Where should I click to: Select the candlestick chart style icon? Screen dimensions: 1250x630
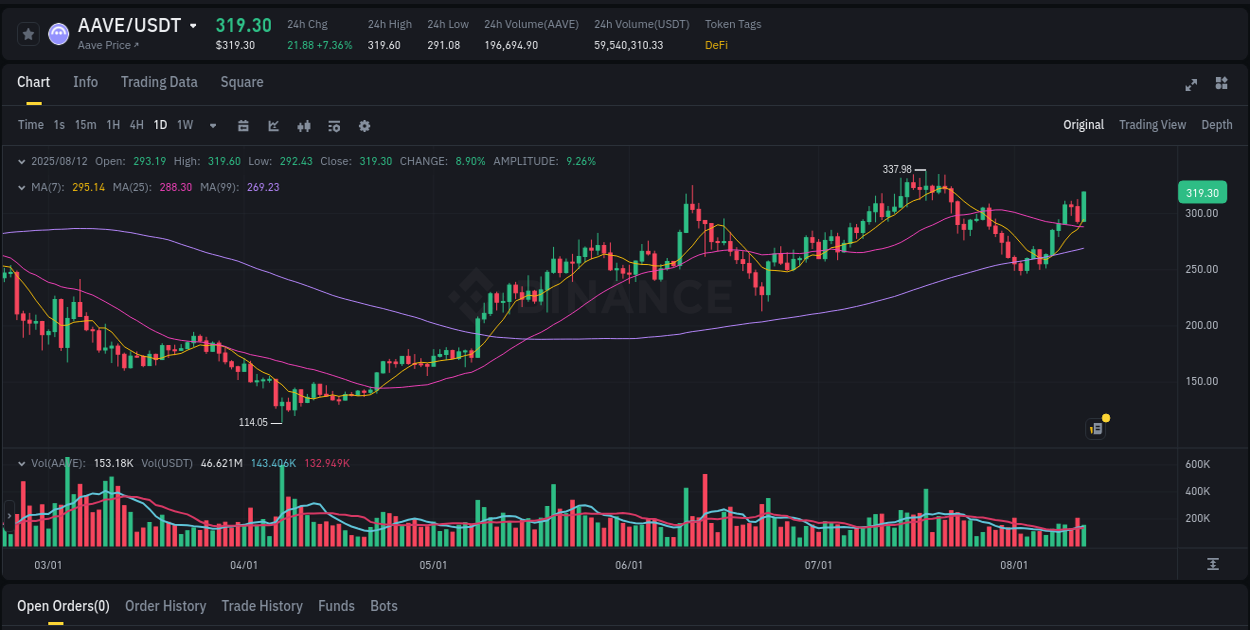[x=303, y=126]
